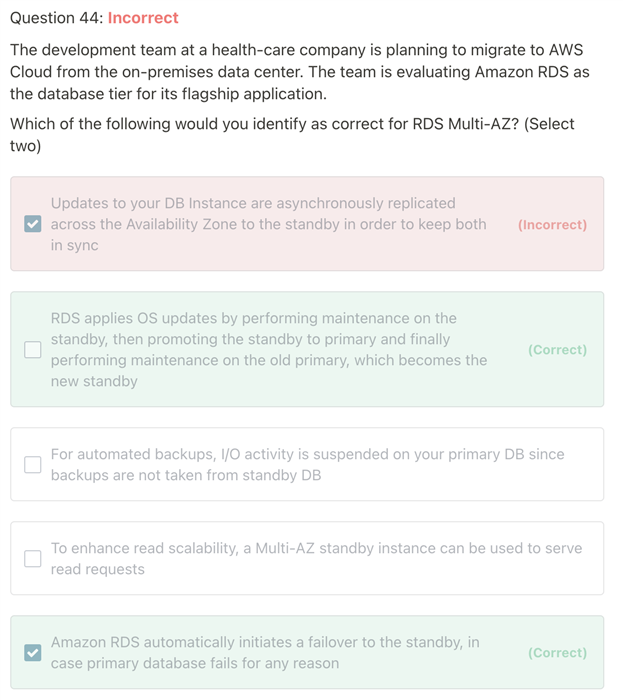Select the 'Amazon RDS automatically initiates a failover' text

click(x=265, y=653)
